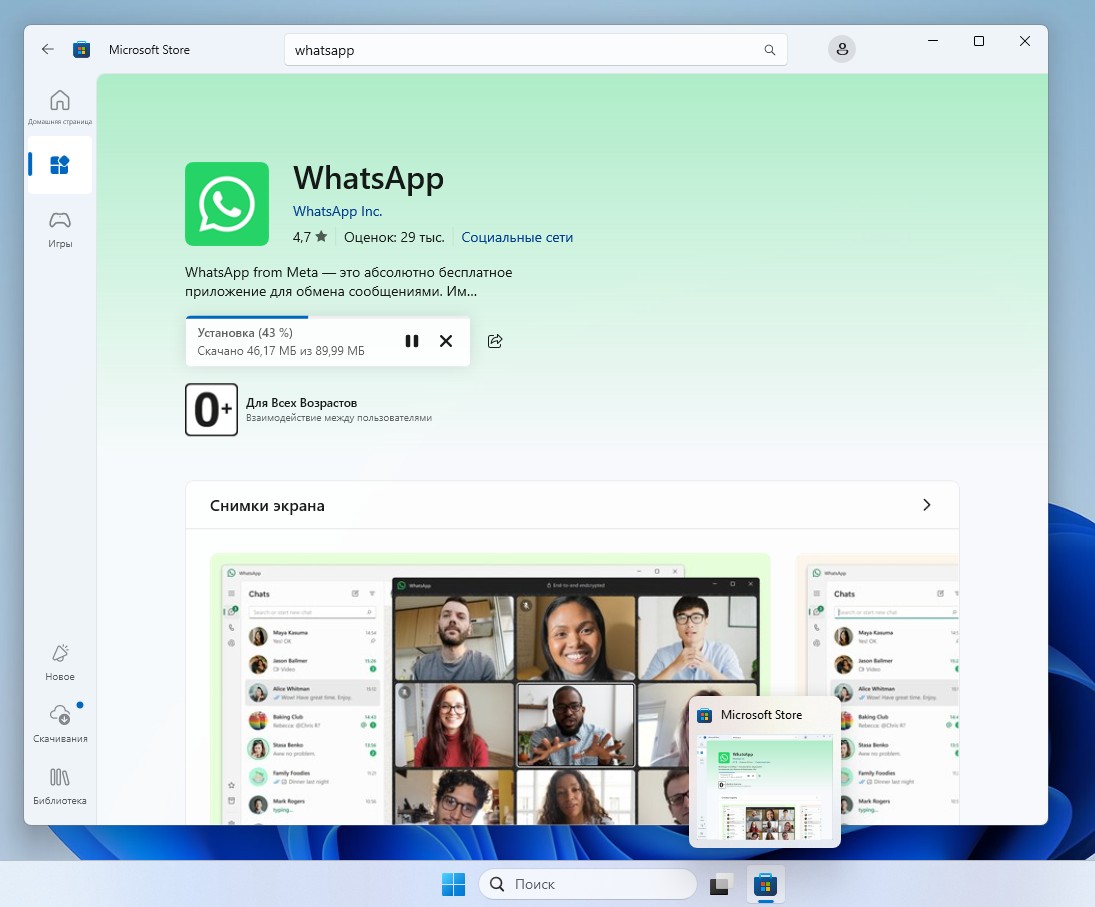Screen dimensions: 1095x907
Task: Open Скачивания in the sidebar
Action: tap(60, 724)
